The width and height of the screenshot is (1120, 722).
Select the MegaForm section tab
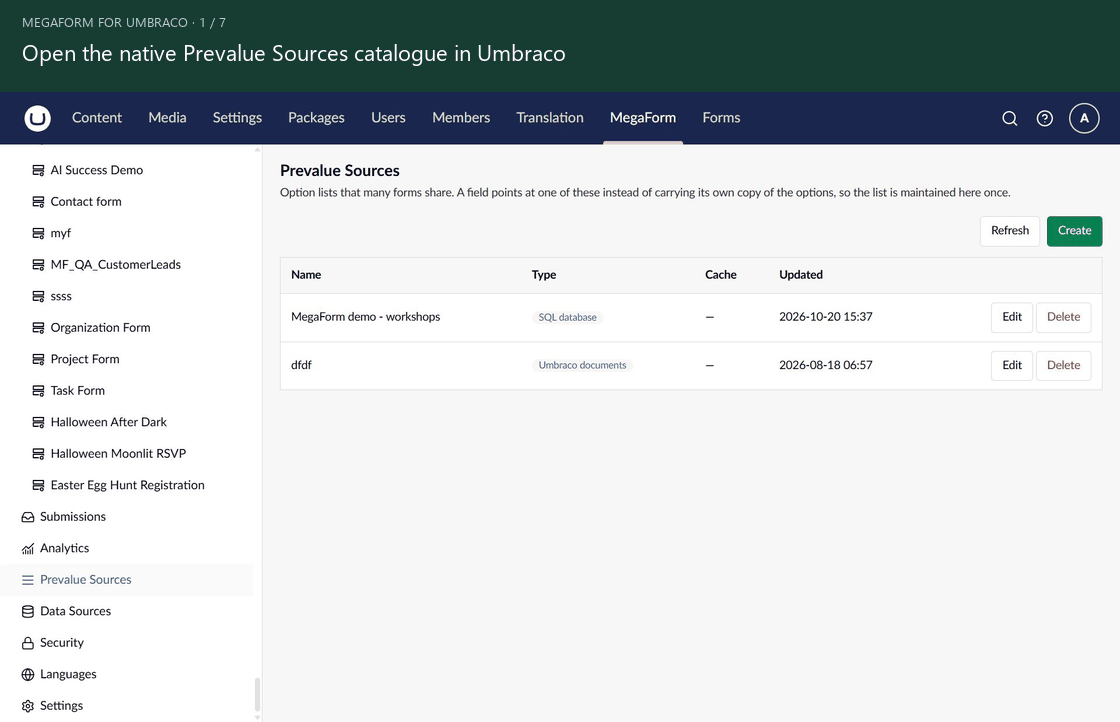coord(642,117)
